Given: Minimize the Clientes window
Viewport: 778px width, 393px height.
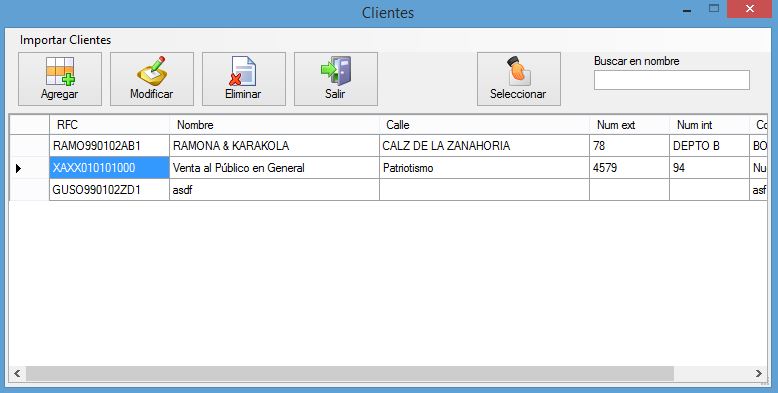Looking at the screenshot, I should coord(687,10).
